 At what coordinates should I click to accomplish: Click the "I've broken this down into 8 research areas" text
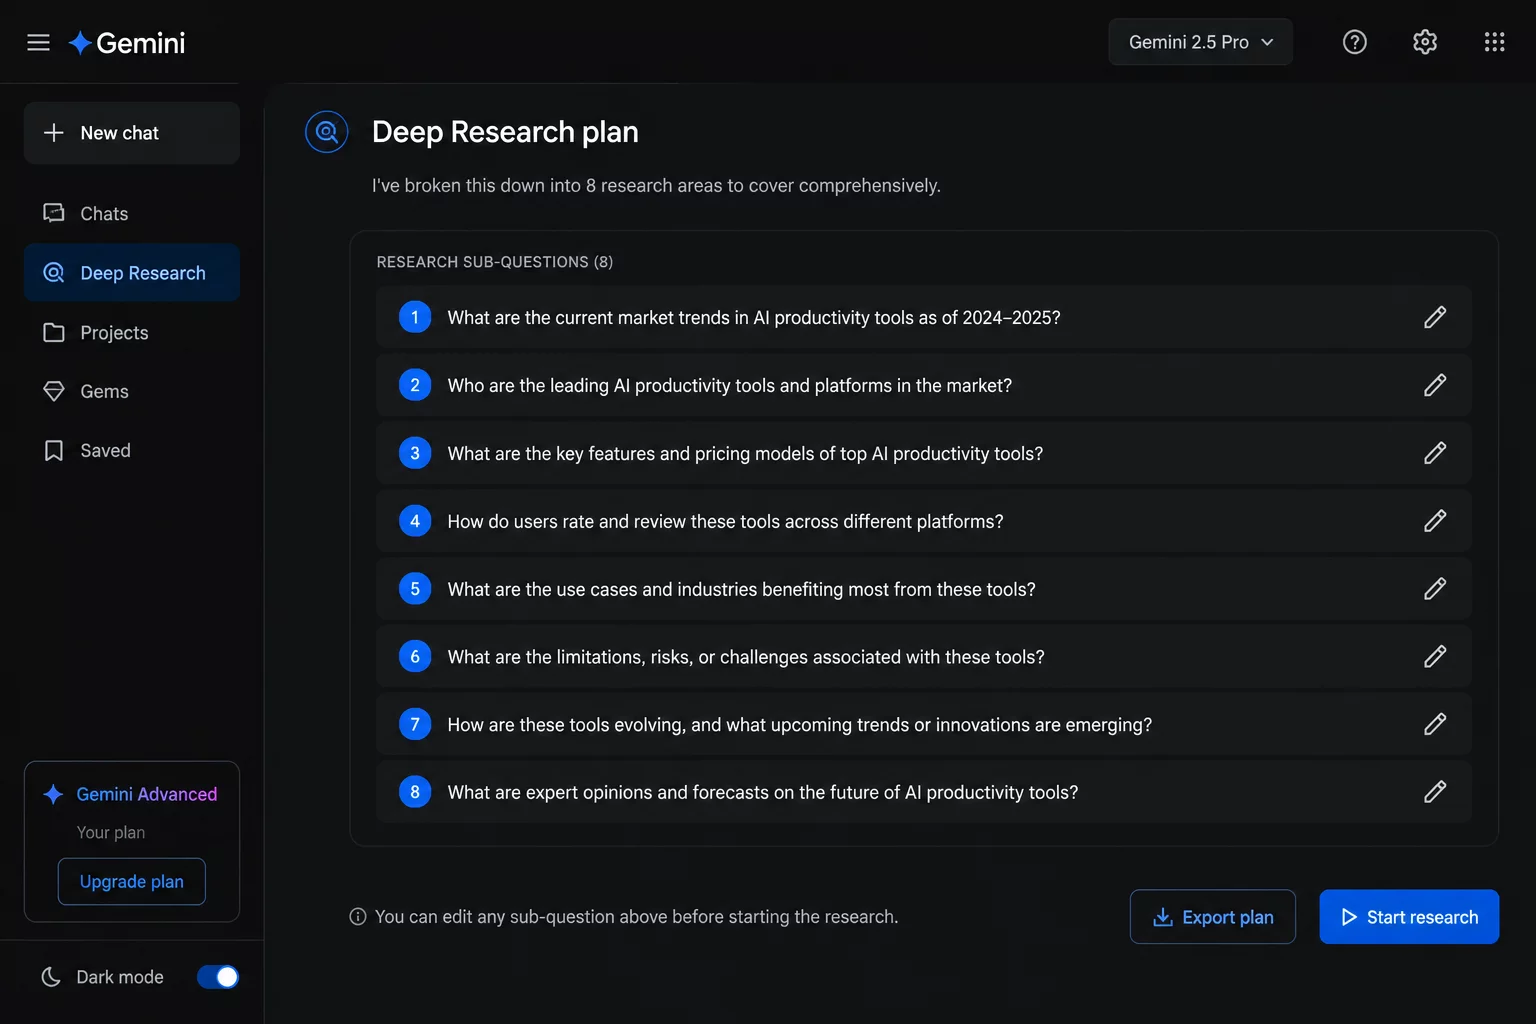click(x=656, y=186)
